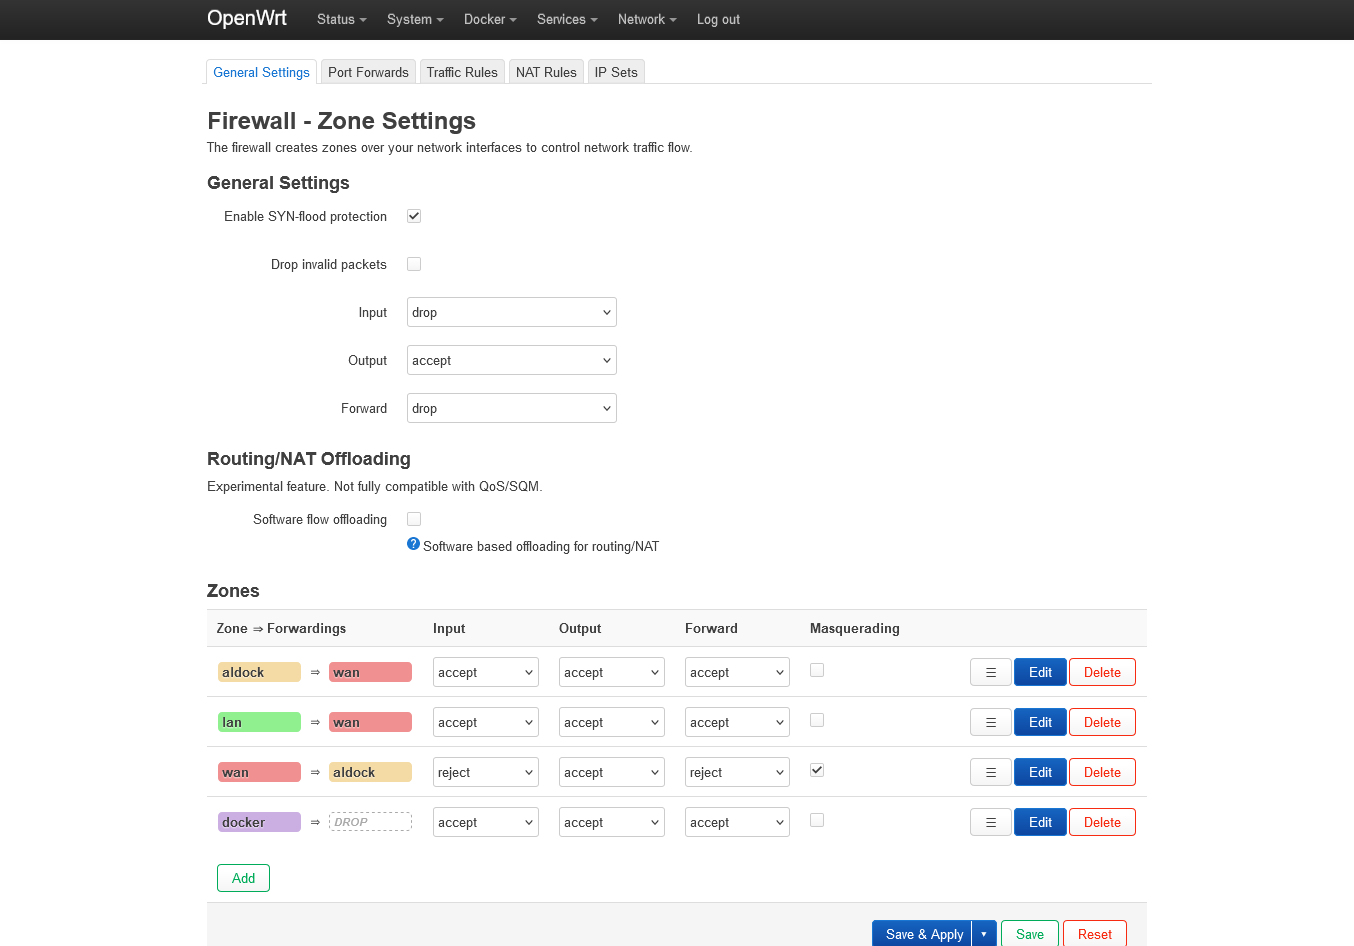Screen dimensions: 1354x946
Task: Open the Forward dropdown in the wan zone row
Action: click(737, 772)
